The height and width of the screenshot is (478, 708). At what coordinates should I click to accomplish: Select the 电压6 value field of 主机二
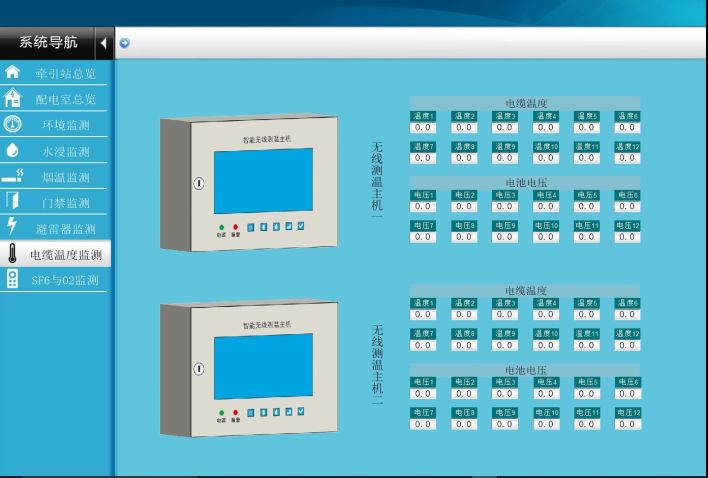click(x=627, y=394)
